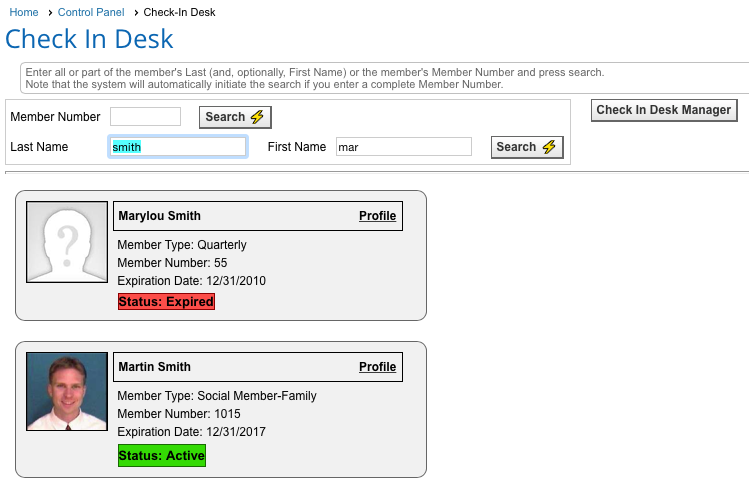The image size is (749, 489).
Task: Click the Home breadcrumb link
Action: (24, 12)
